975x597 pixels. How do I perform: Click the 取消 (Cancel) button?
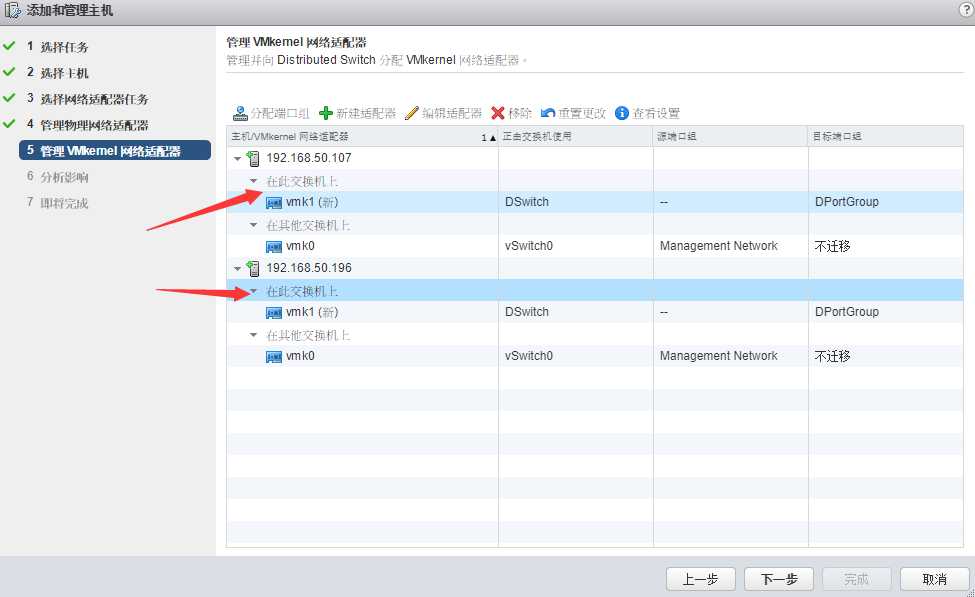935,579
